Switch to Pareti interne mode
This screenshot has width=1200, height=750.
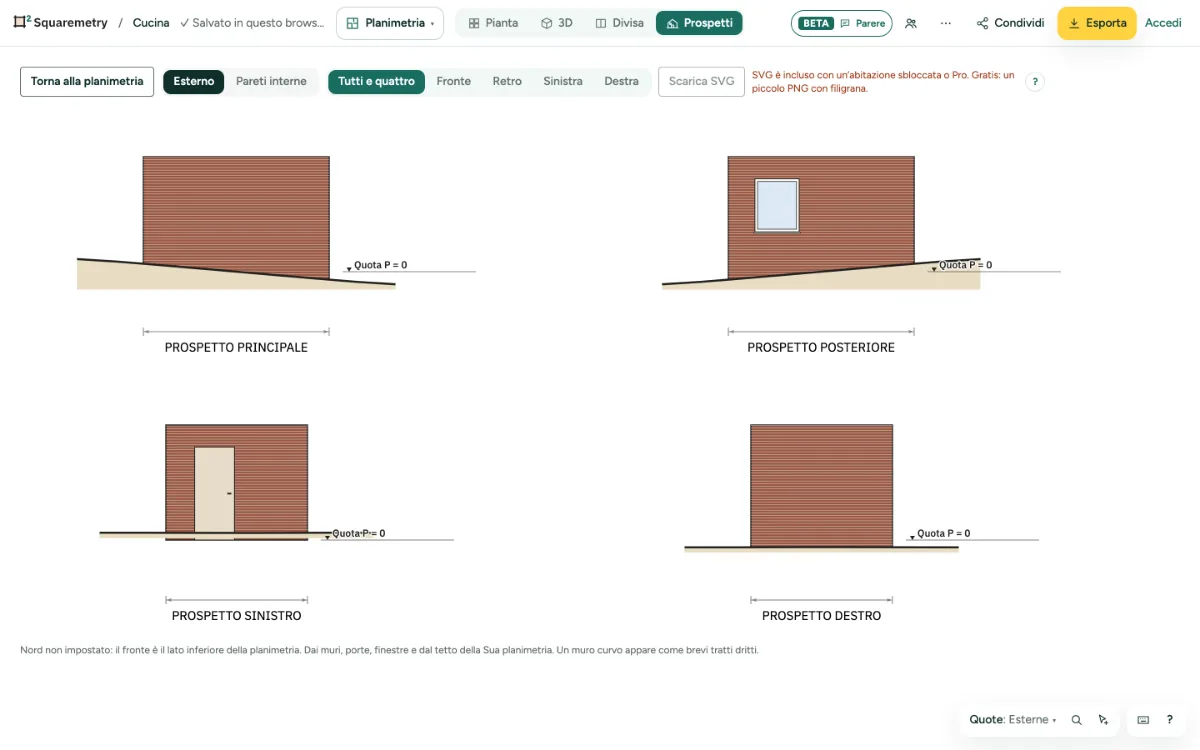pyautogui.click(x=271, y=82)
